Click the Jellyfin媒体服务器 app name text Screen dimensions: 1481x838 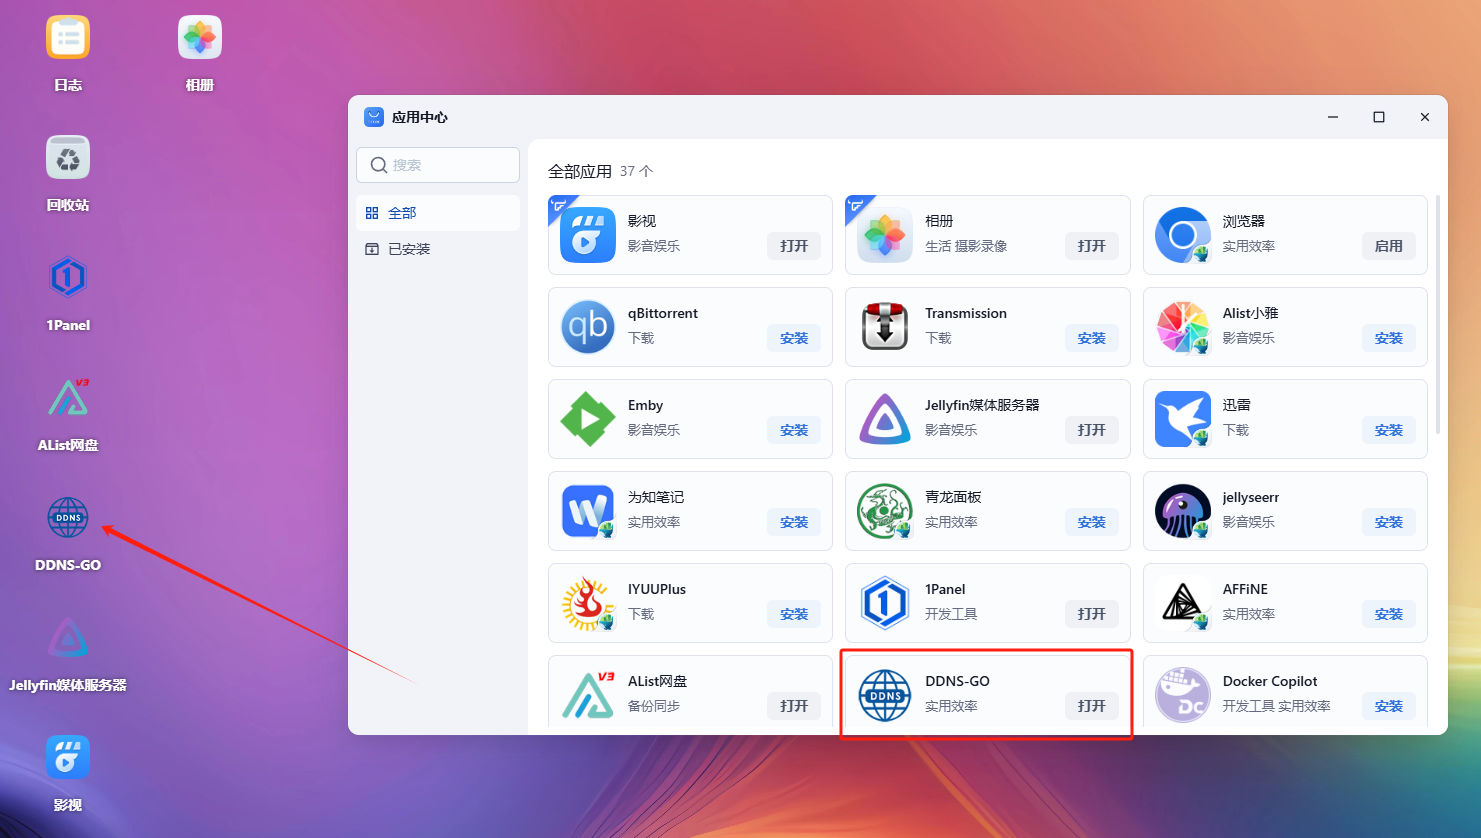(x=982, y=405)
